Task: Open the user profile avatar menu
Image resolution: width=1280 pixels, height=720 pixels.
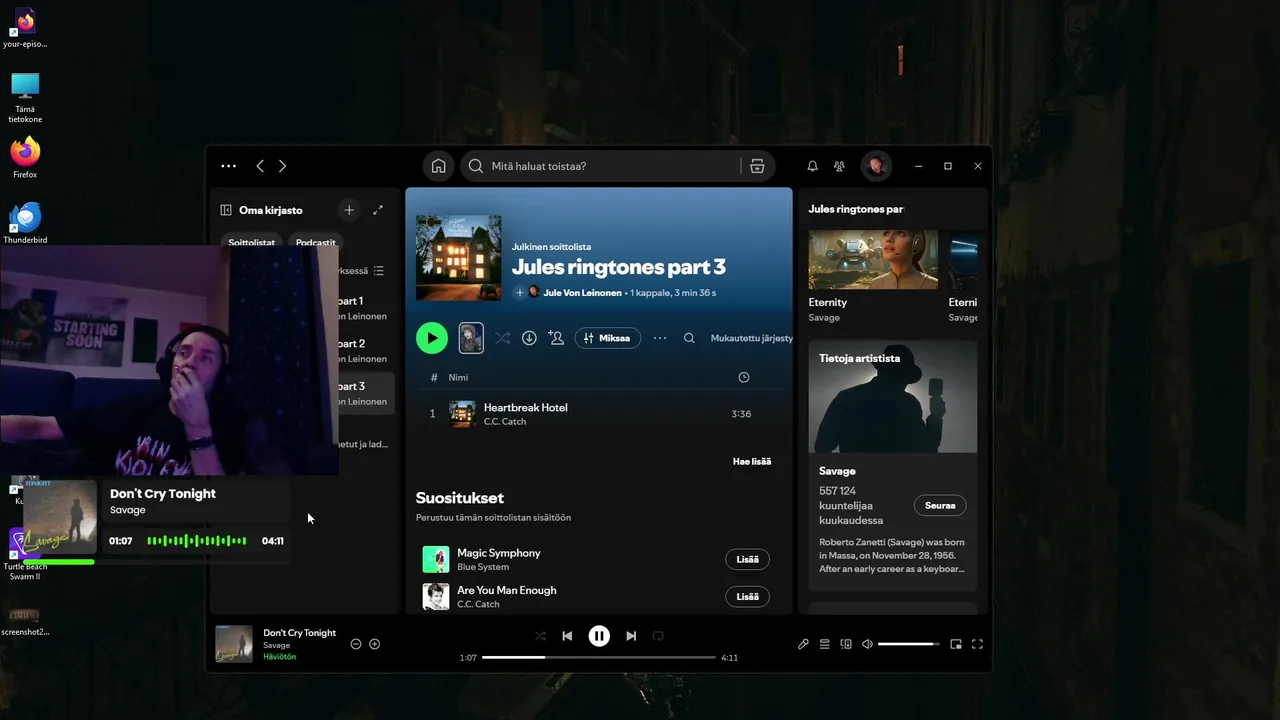Action: (876, 166)
